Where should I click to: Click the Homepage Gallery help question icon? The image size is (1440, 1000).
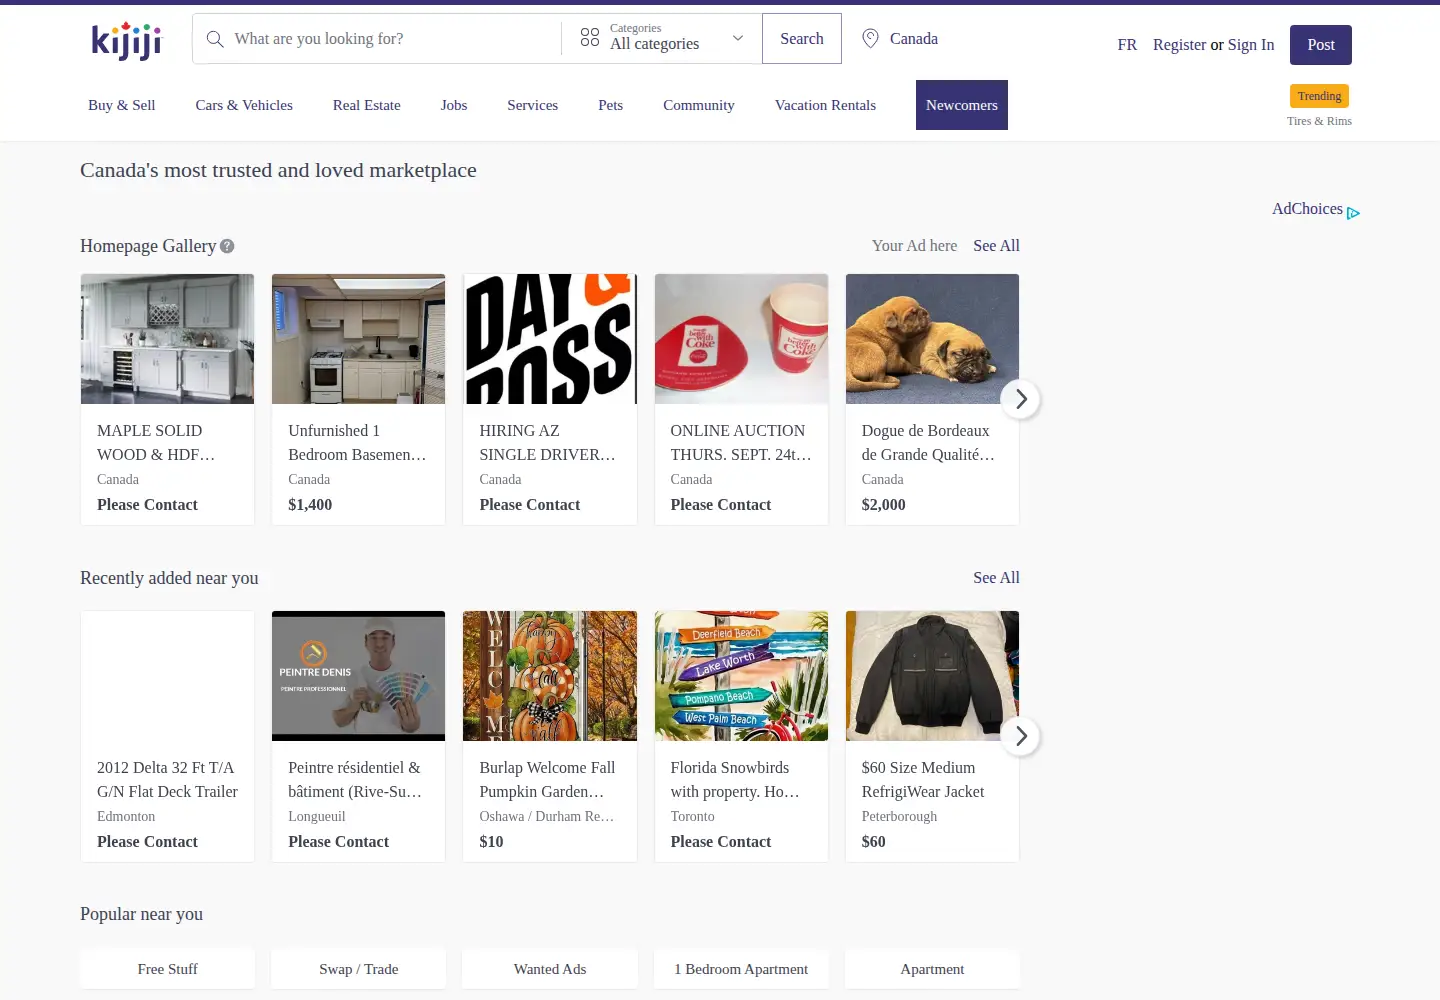point(227,246)
